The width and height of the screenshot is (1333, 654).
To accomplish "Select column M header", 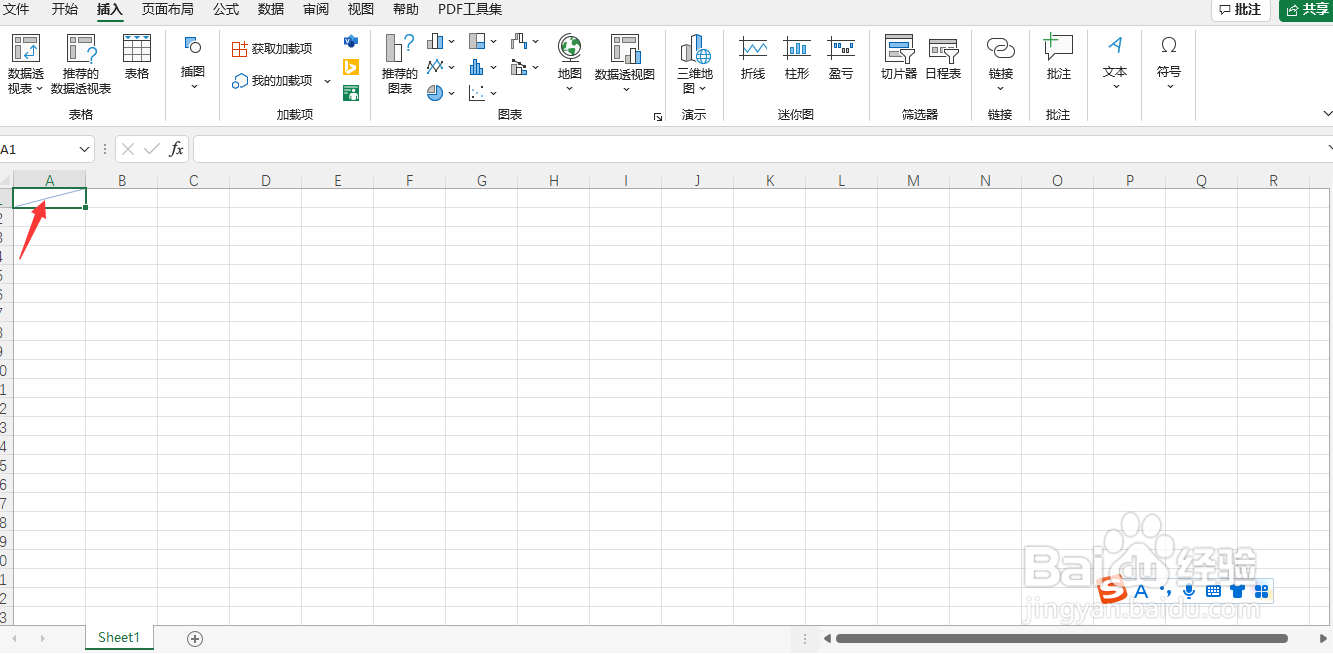I will [x=914, y=181].
